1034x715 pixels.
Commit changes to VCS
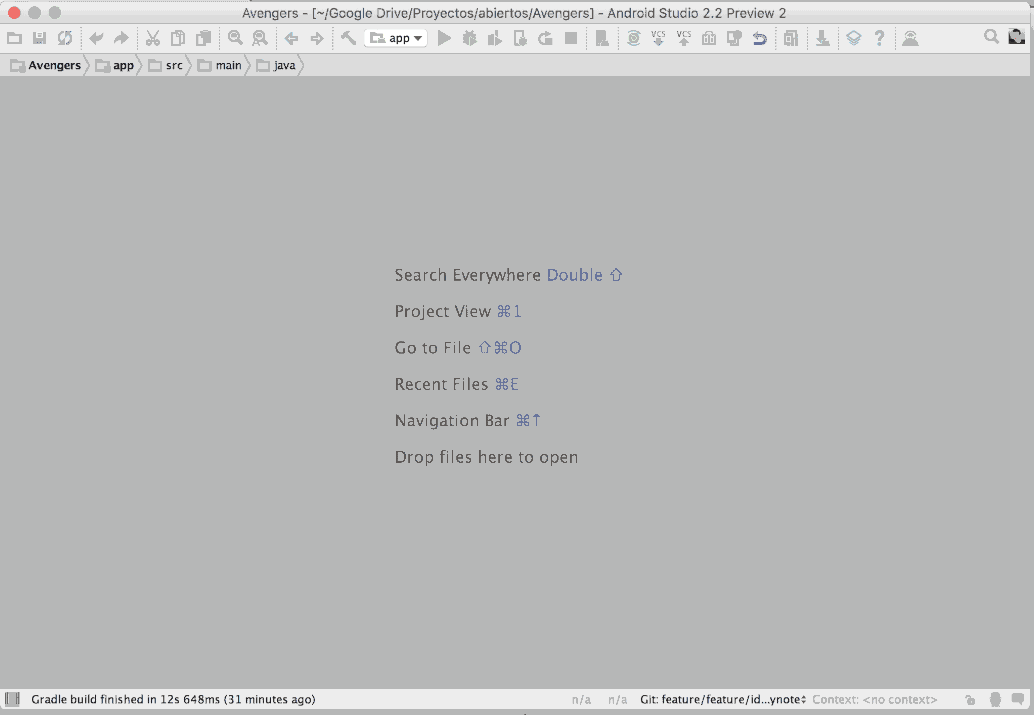[684, 38]
